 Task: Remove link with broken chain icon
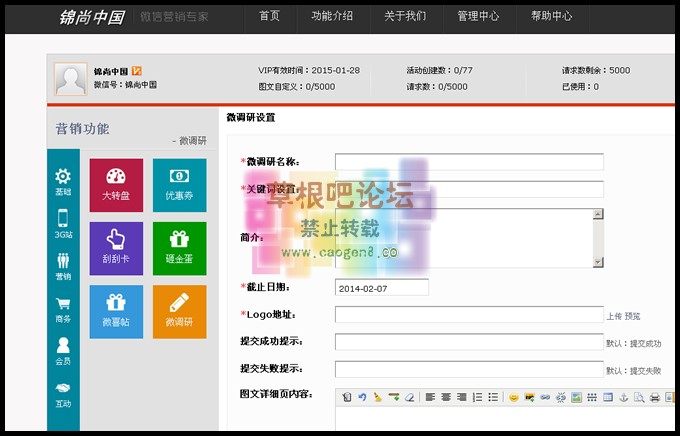(561, 397)
